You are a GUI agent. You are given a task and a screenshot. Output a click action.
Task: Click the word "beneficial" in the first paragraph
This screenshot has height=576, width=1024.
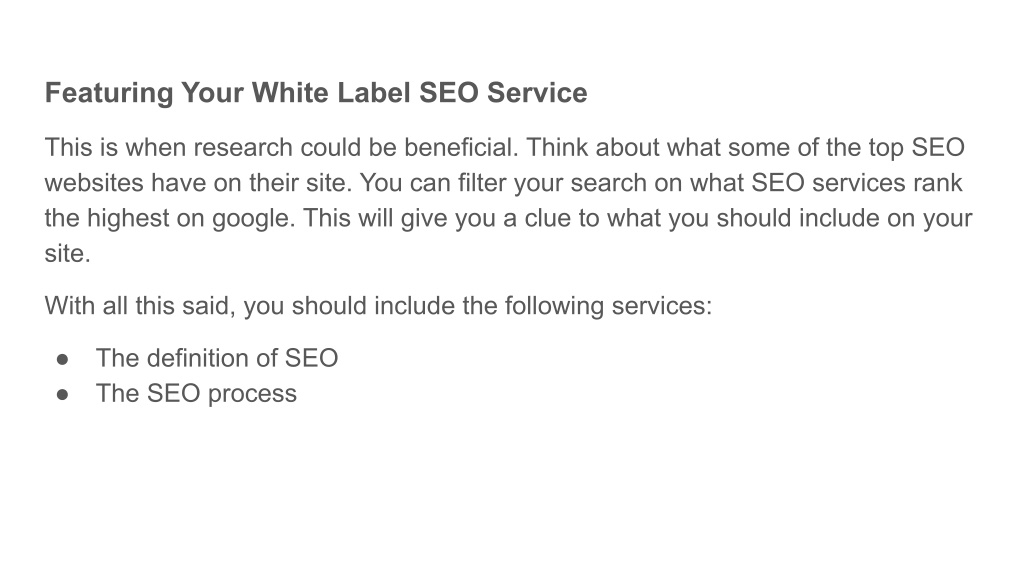(x=460, y=148)
